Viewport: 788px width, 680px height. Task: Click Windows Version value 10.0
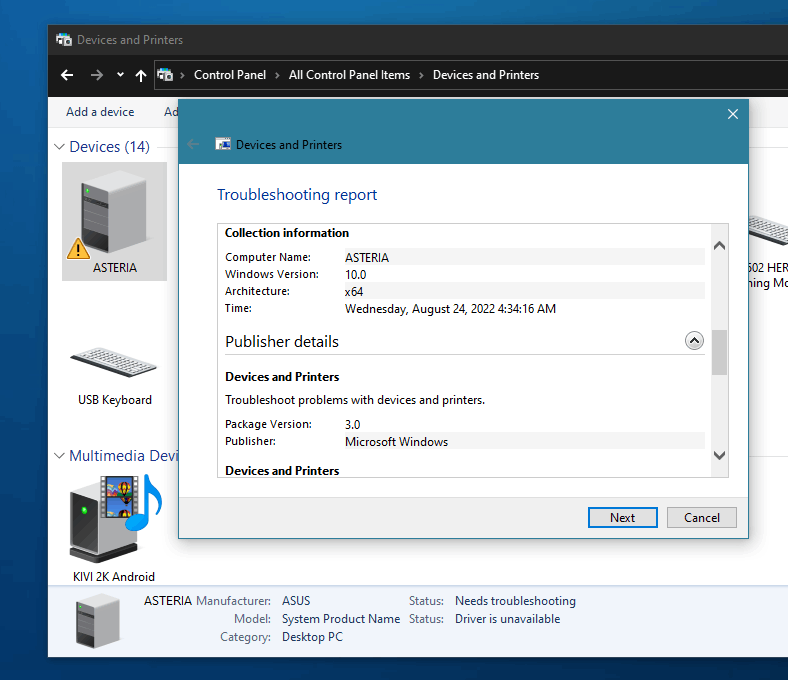(x=355, y=274)
